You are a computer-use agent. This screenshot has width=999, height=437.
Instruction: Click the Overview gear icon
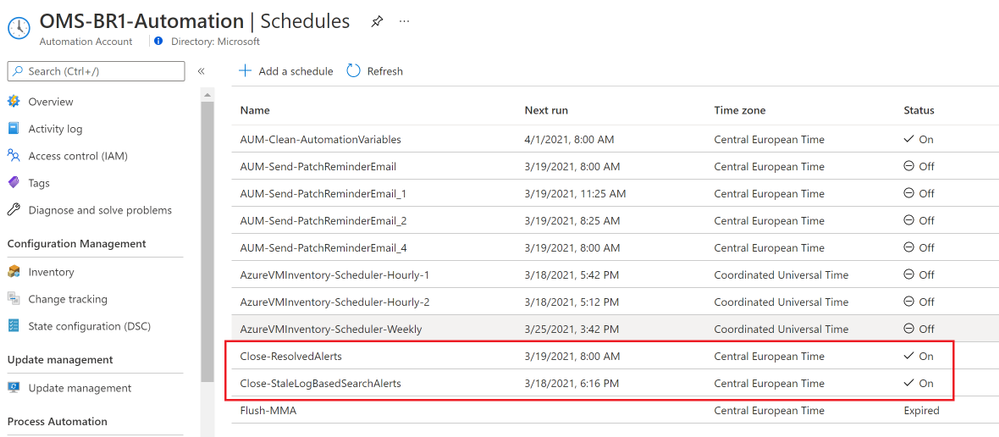click(x=13, y=102)
